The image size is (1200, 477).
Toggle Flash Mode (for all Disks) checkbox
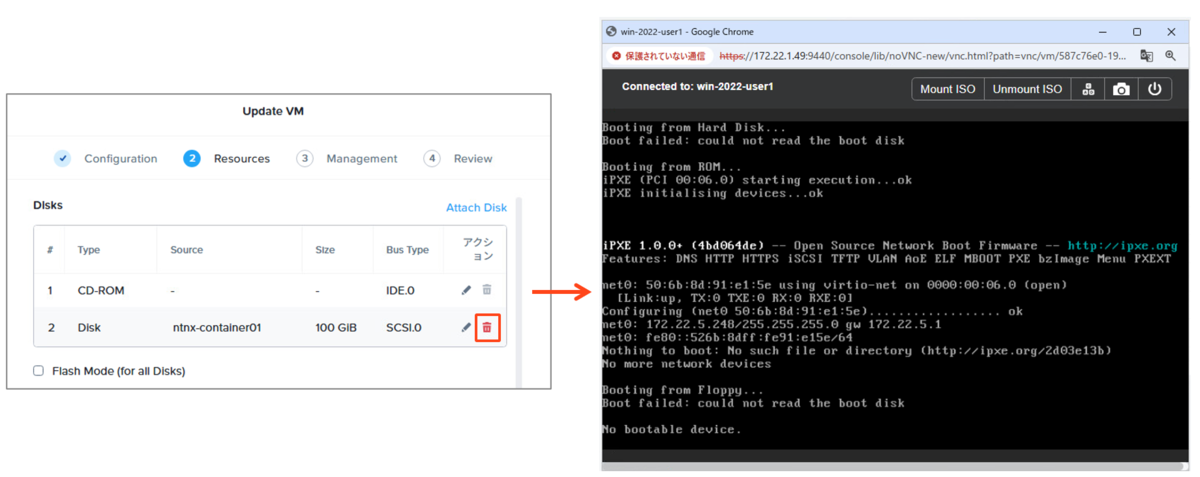[39, 371]
